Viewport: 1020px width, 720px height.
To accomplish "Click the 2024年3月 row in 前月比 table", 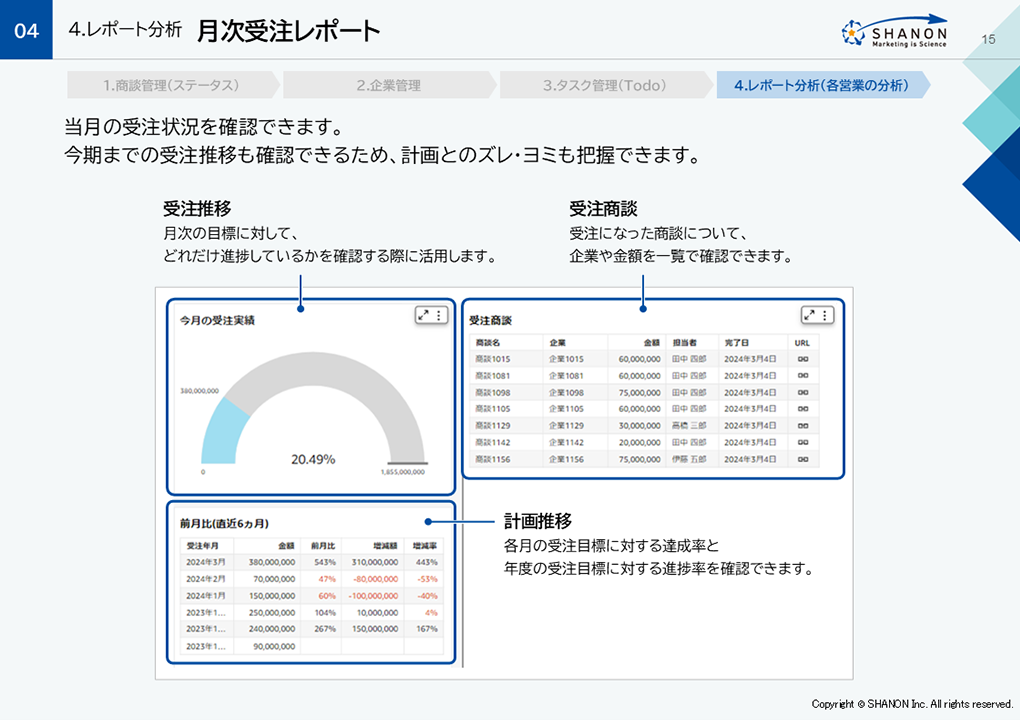I will click(x=312, y=562).
